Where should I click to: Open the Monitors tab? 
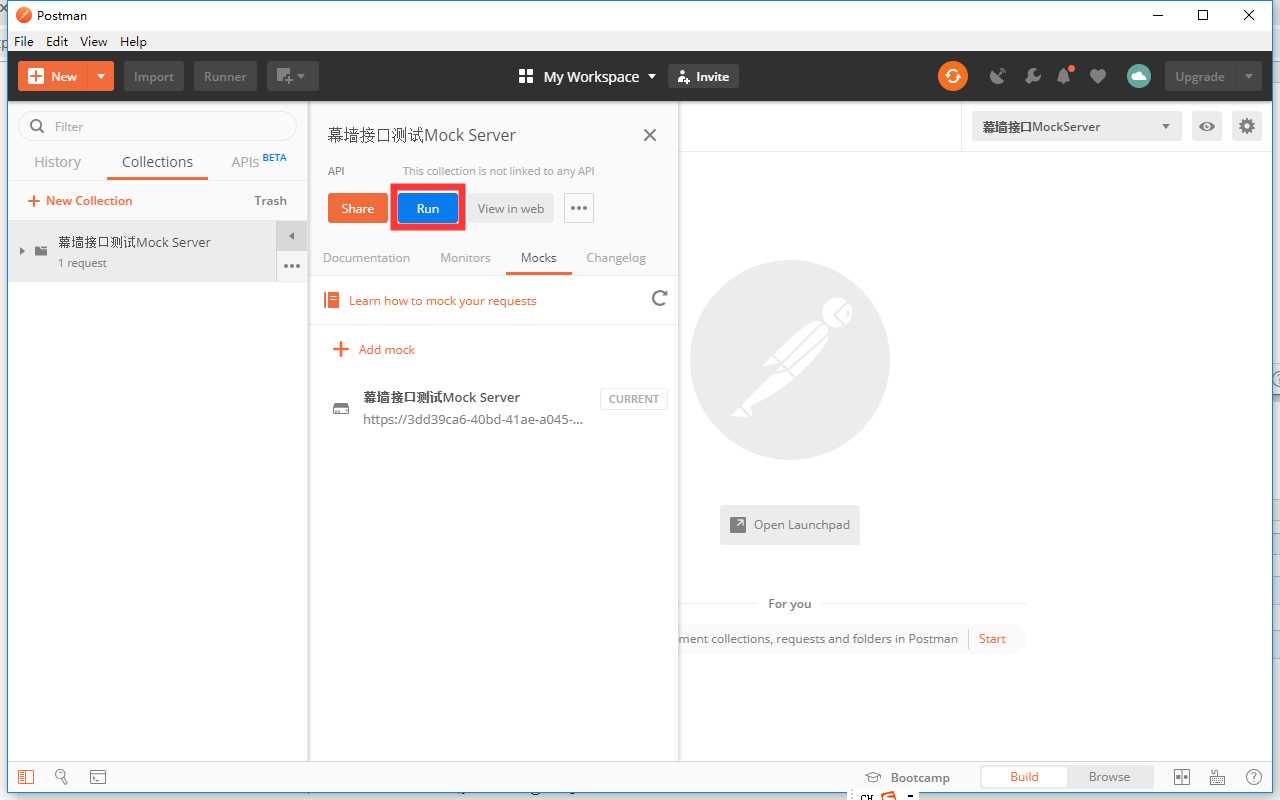click(465, 257)
